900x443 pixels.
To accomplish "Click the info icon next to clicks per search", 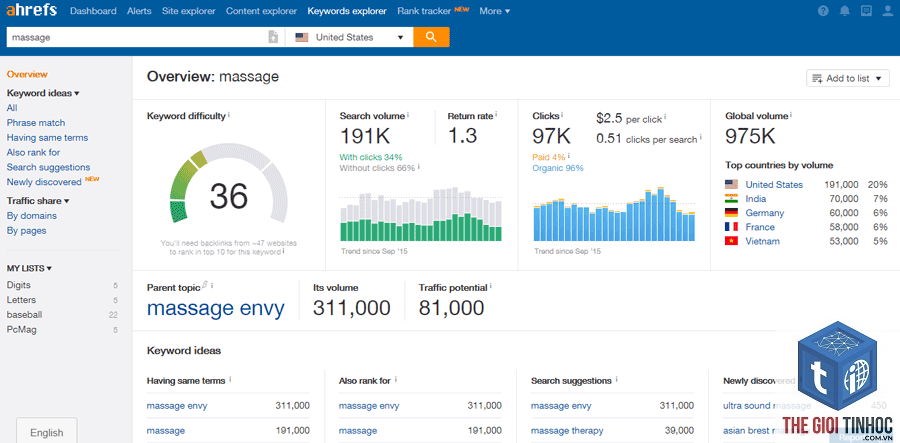I will 701,138.
